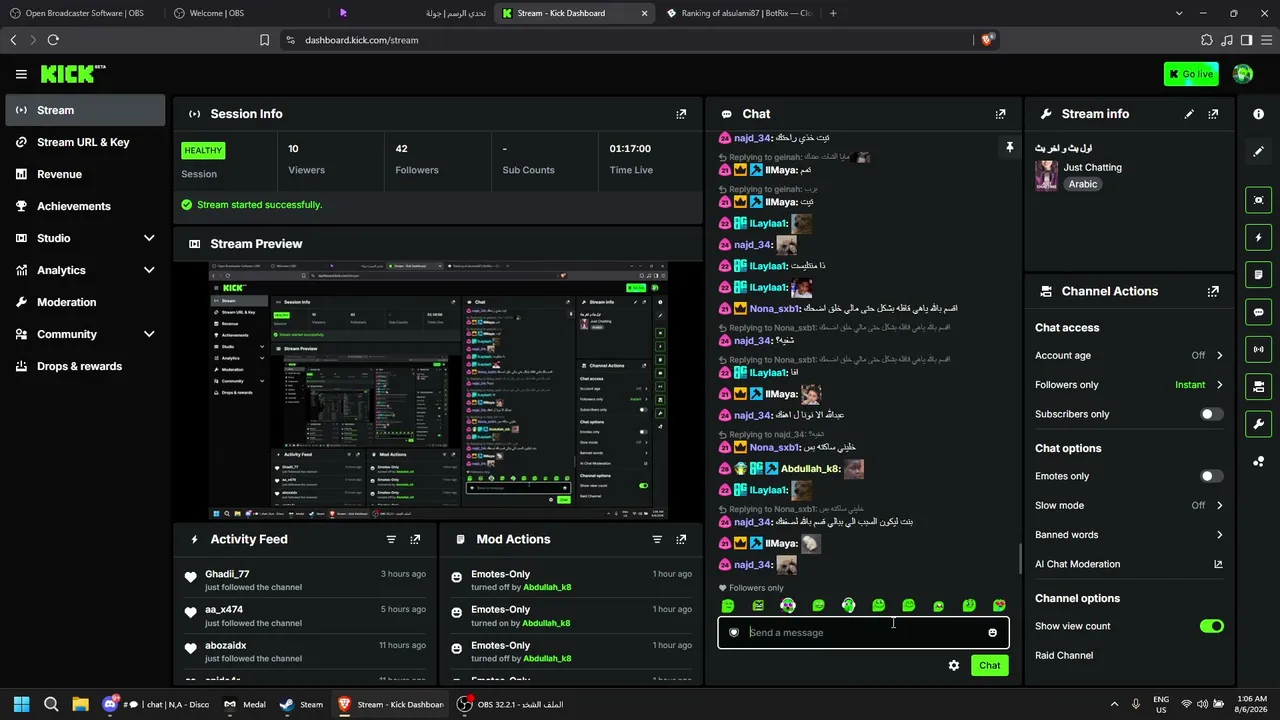
Task: Click the Just Chatting category thumbnail
Action: coord(1046,175)
